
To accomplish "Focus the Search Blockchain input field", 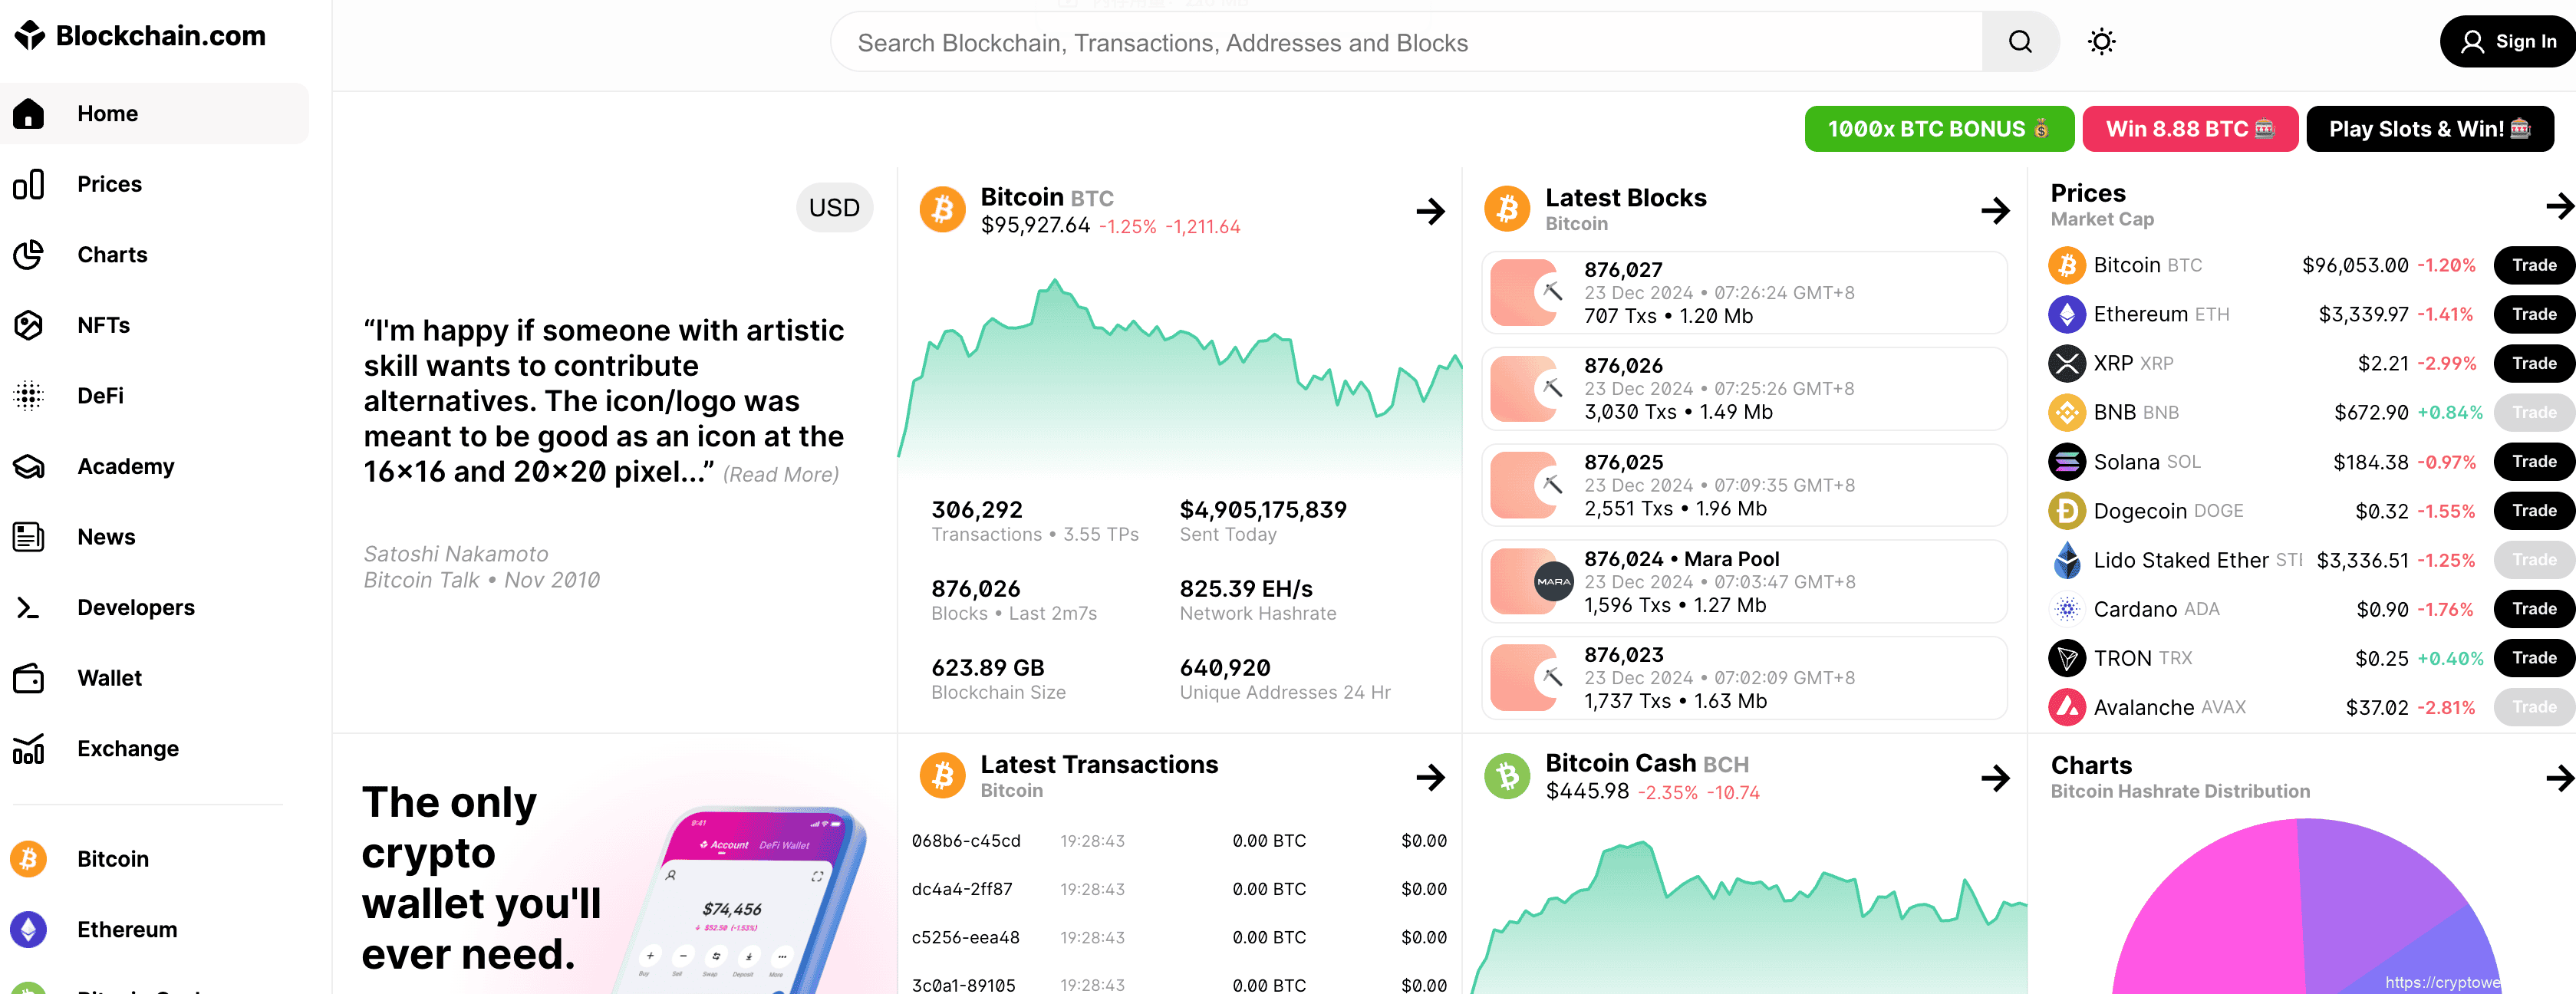I will 1400,43.
